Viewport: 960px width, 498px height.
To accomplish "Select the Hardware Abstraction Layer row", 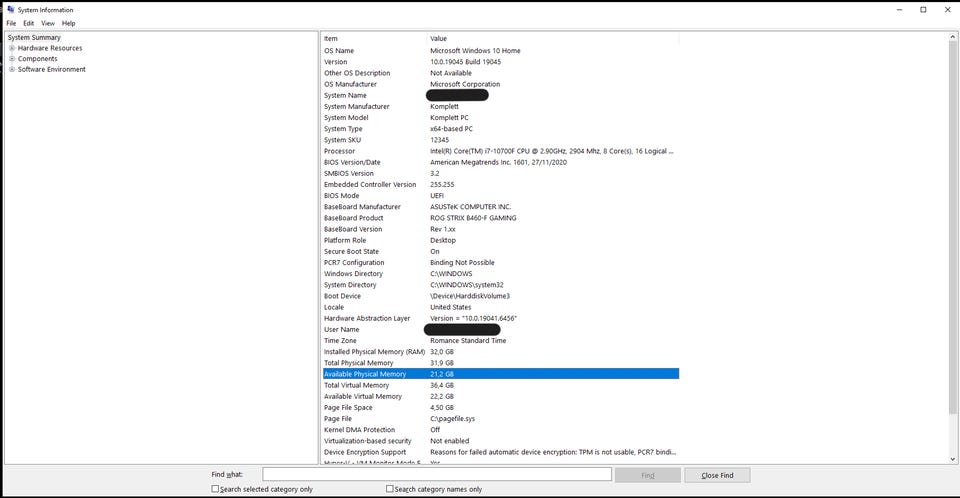I will coord(501,319).
